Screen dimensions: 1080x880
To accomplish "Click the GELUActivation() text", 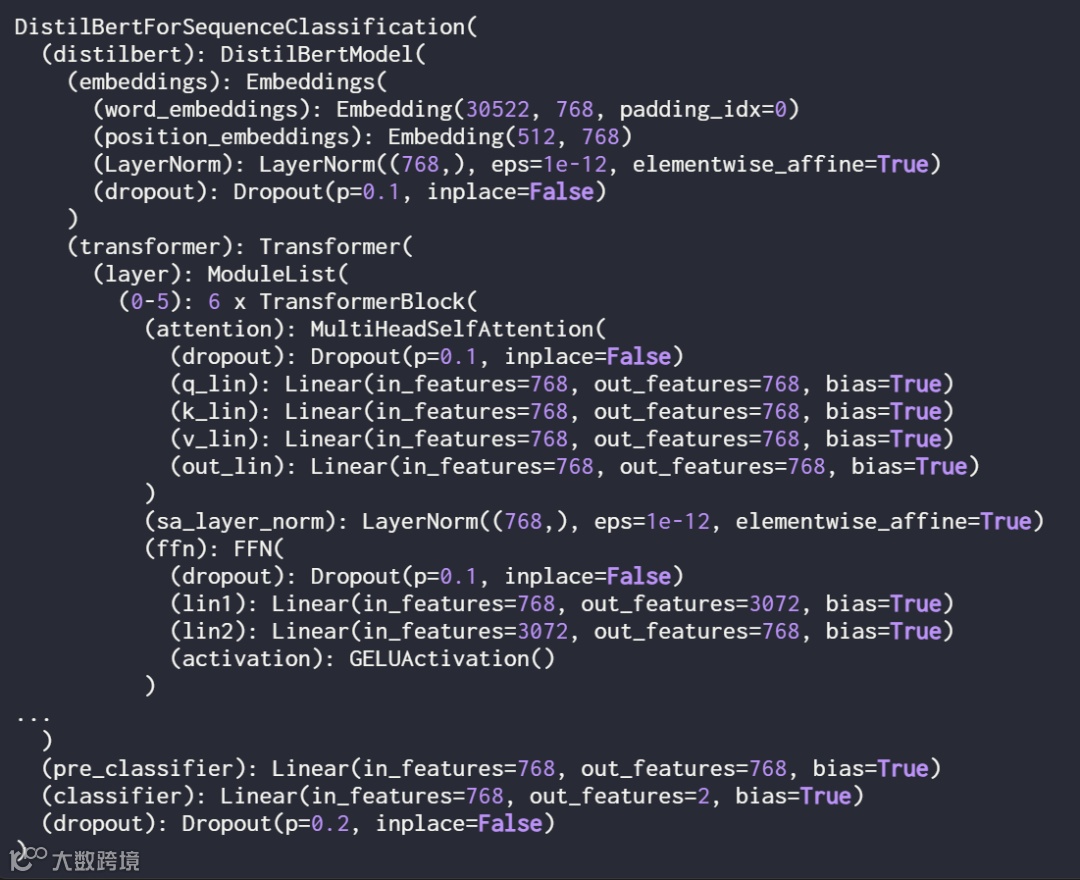I will click(452, 659).
